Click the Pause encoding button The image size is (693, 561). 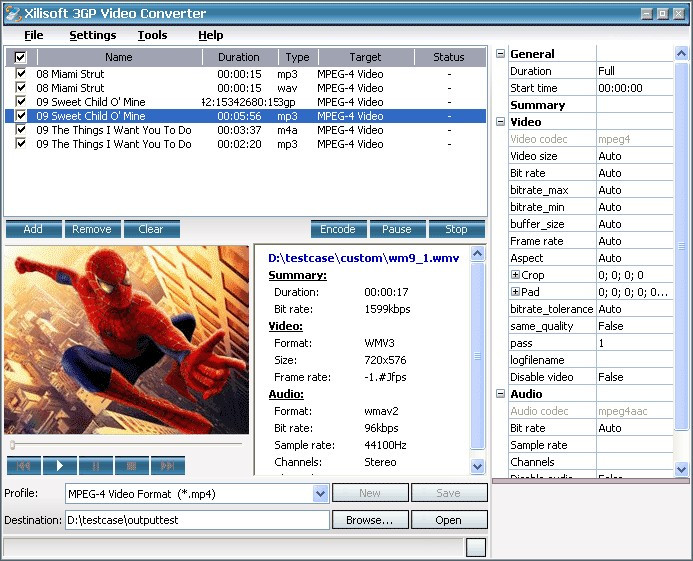tap(398, 229)
